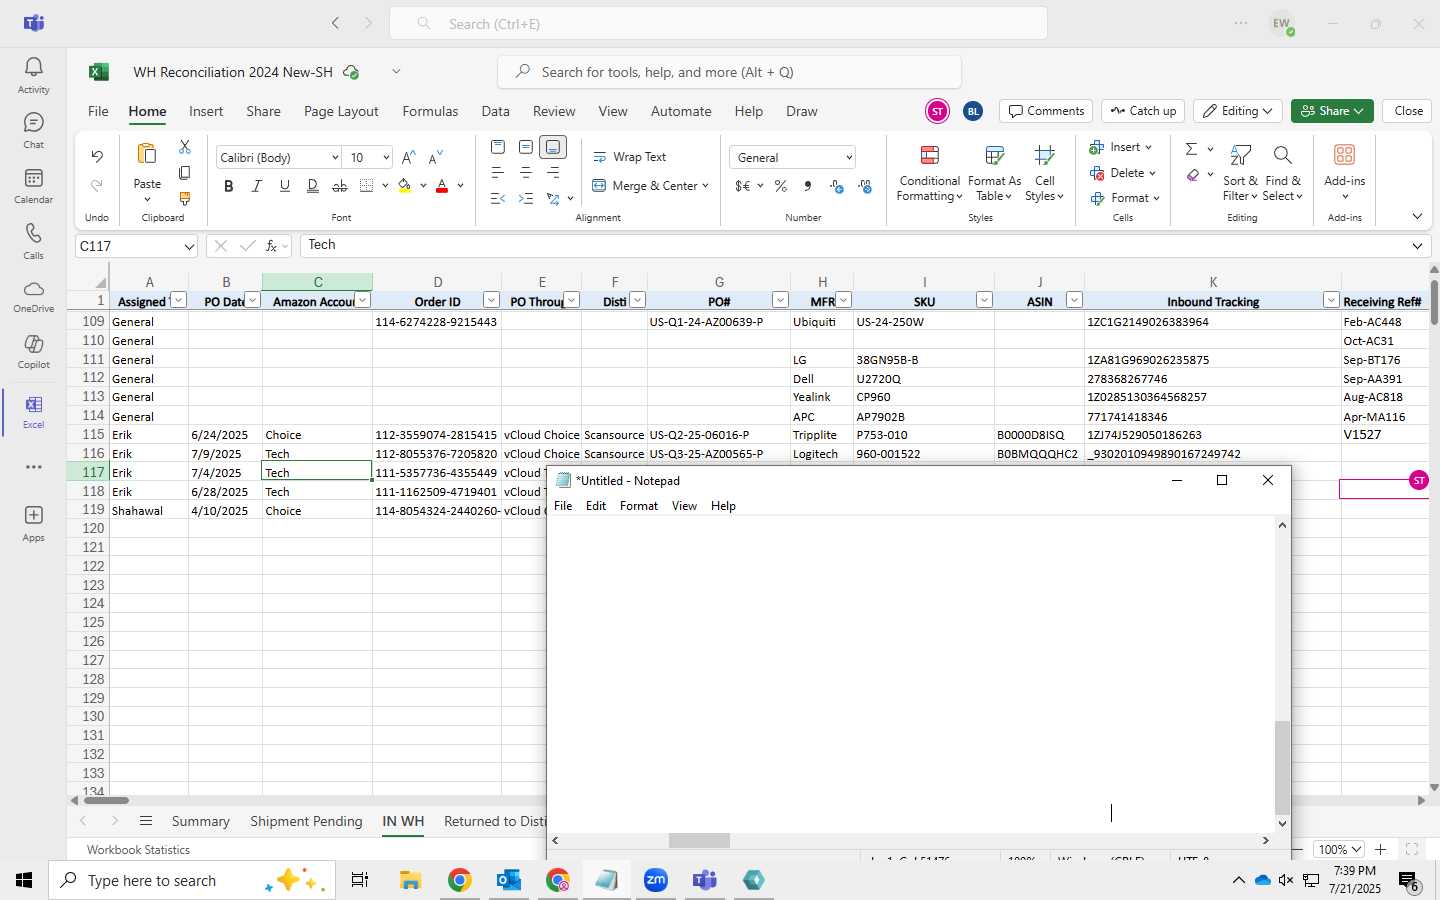Click the Close button beside Share
Screen dimensions: 1440x900
pyautogui.click(x=1408, y=111)
